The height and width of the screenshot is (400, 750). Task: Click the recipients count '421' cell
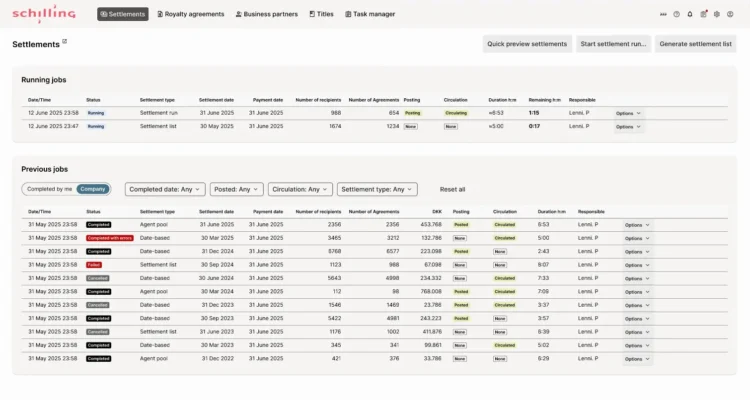click(336, 358)
